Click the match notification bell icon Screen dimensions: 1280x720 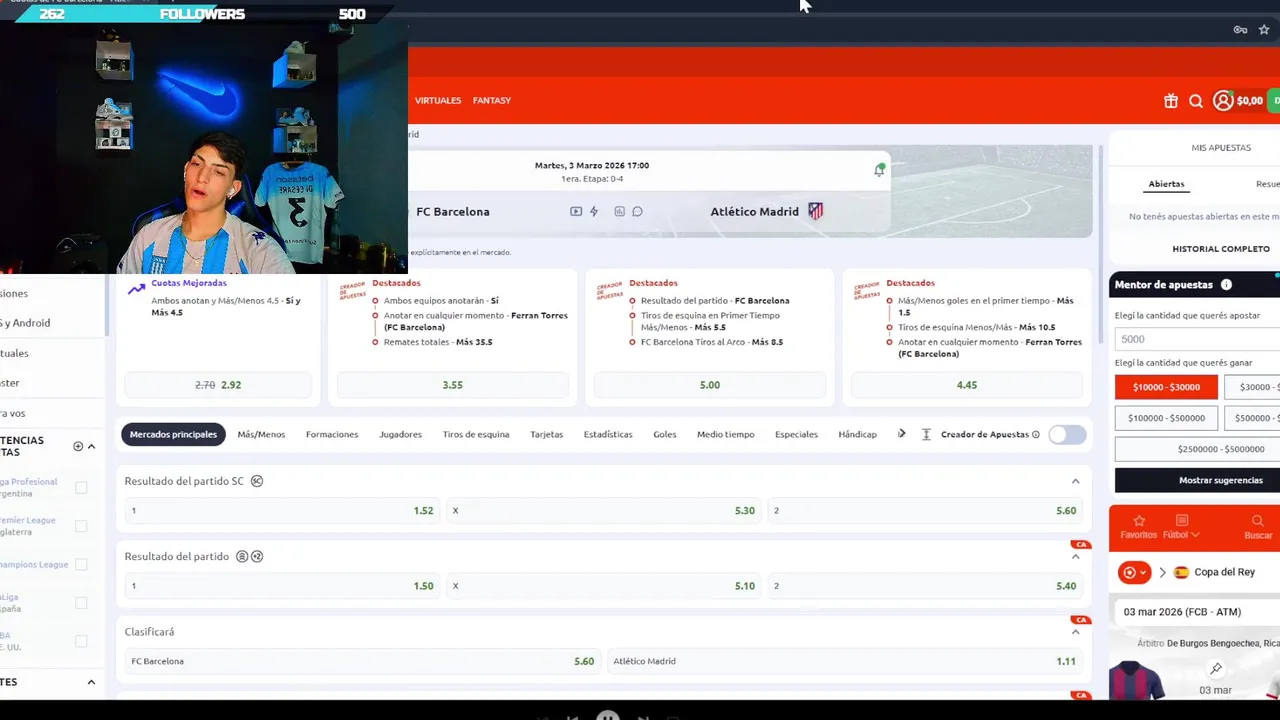point(879,170)
